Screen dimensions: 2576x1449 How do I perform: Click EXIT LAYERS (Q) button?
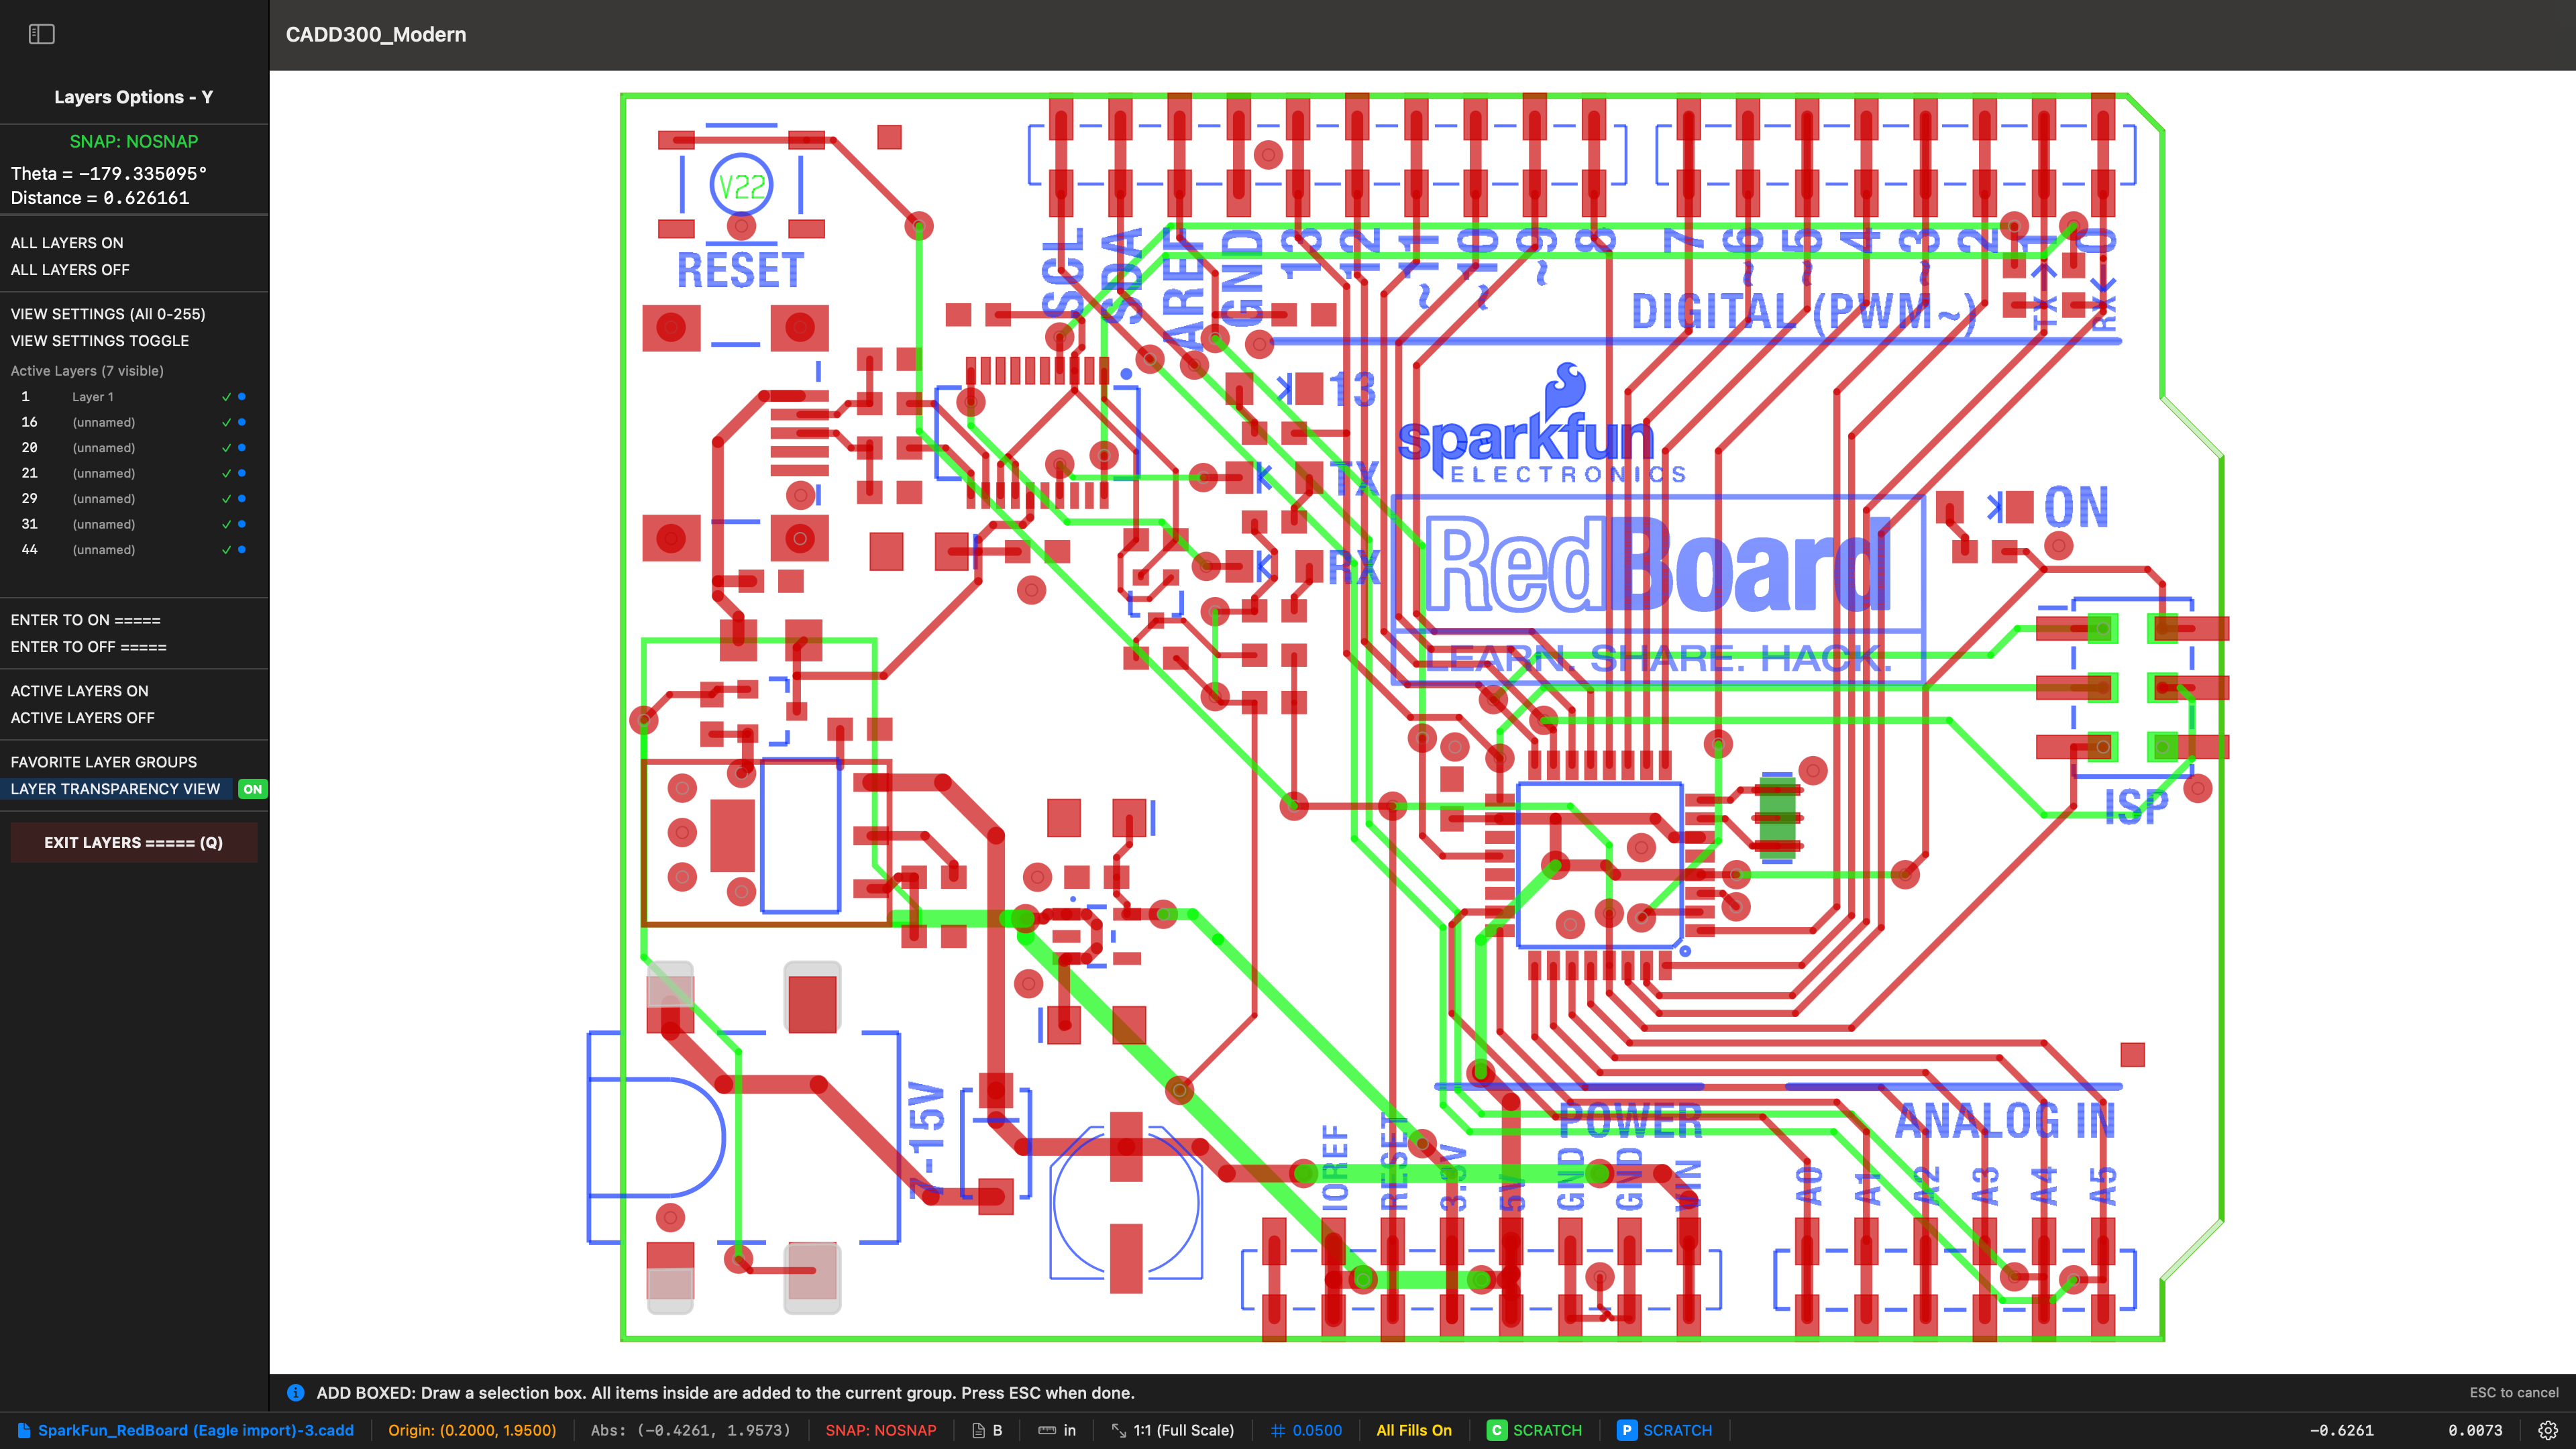click(x=134, y=842)
